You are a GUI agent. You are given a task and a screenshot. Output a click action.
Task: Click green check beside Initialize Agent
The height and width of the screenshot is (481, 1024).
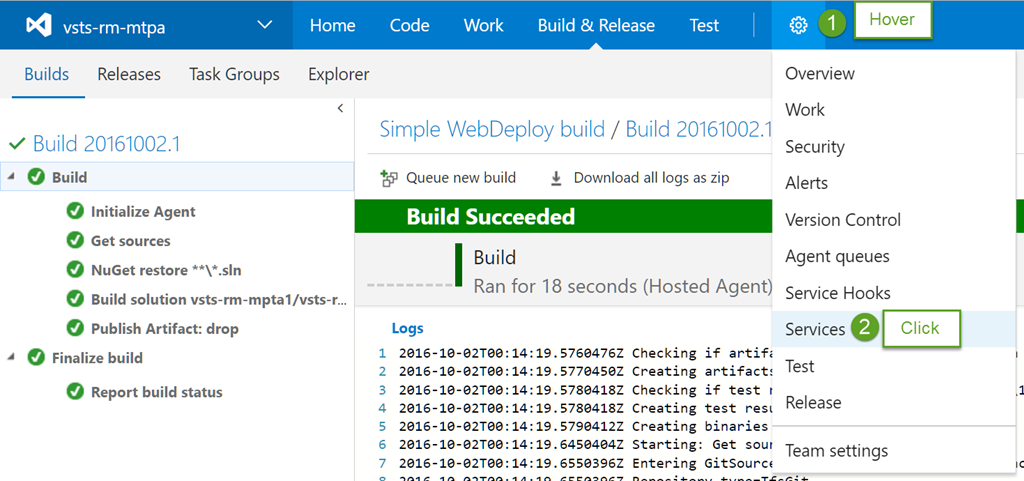pos(74,211)
